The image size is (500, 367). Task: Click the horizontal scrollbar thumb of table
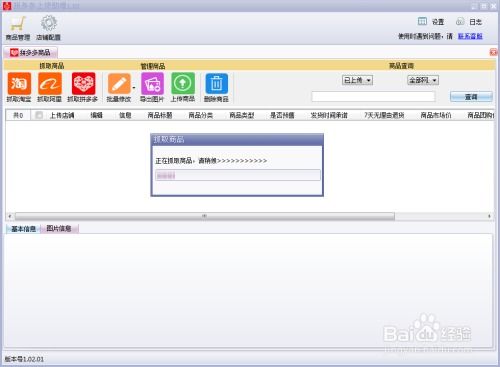(x=205, y=216)
